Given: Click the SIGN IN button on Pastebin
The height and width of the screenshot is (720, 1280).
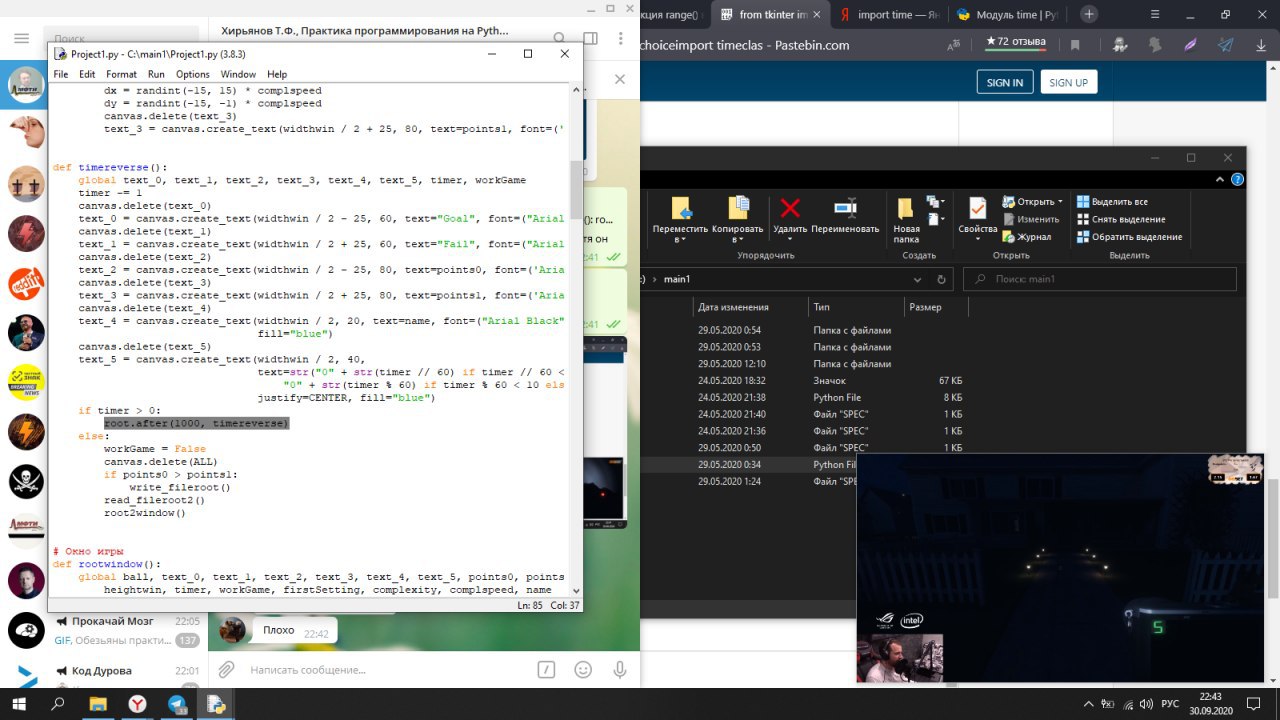Looking at the screenshot, I should pos(1004,82).
